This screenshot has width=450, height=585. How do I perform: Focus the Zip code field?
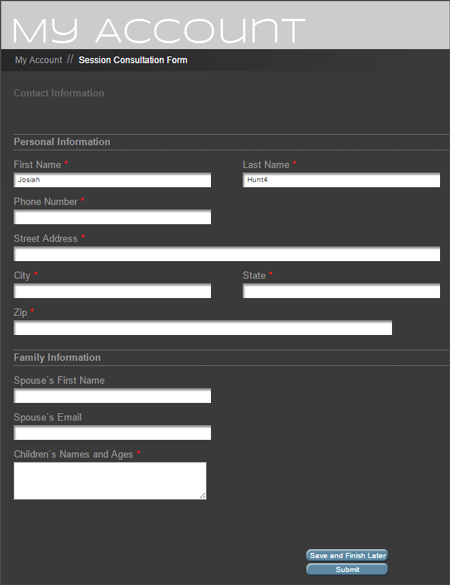pyautogui.click(x=203, y=328)
